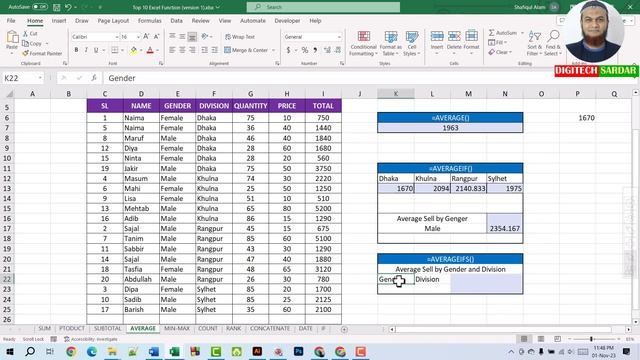The height and width of the screenshot is (360, 640).
Task: Toggle Underline formatting
Action: [96, 50]
